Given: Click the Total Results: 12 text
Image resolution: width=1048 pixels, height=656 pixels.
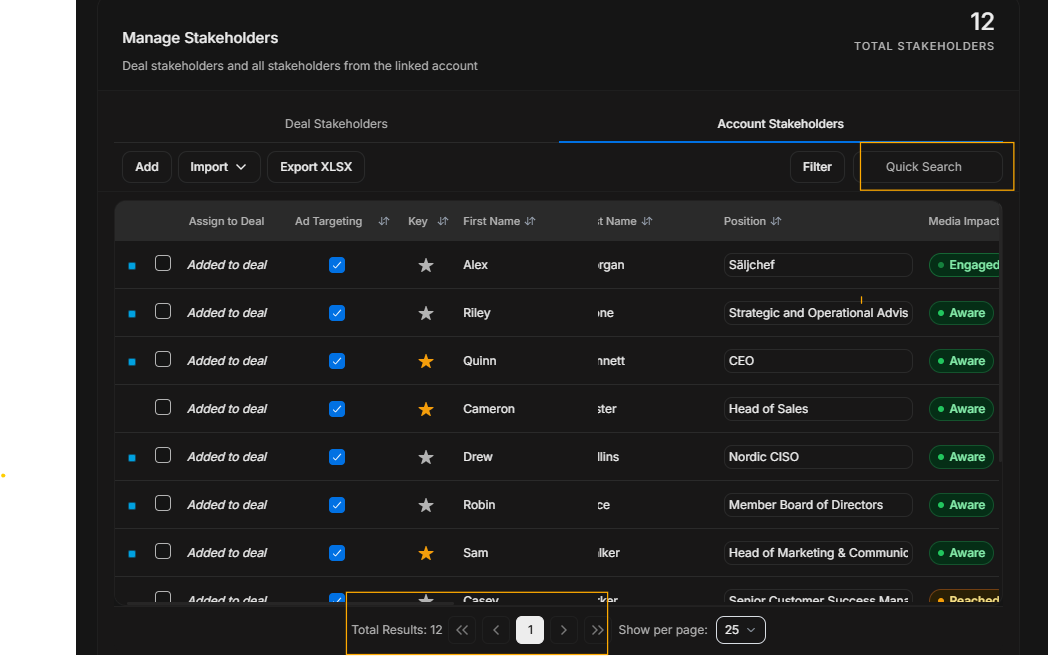Looking at the screenshot, I should pos(397,630).
